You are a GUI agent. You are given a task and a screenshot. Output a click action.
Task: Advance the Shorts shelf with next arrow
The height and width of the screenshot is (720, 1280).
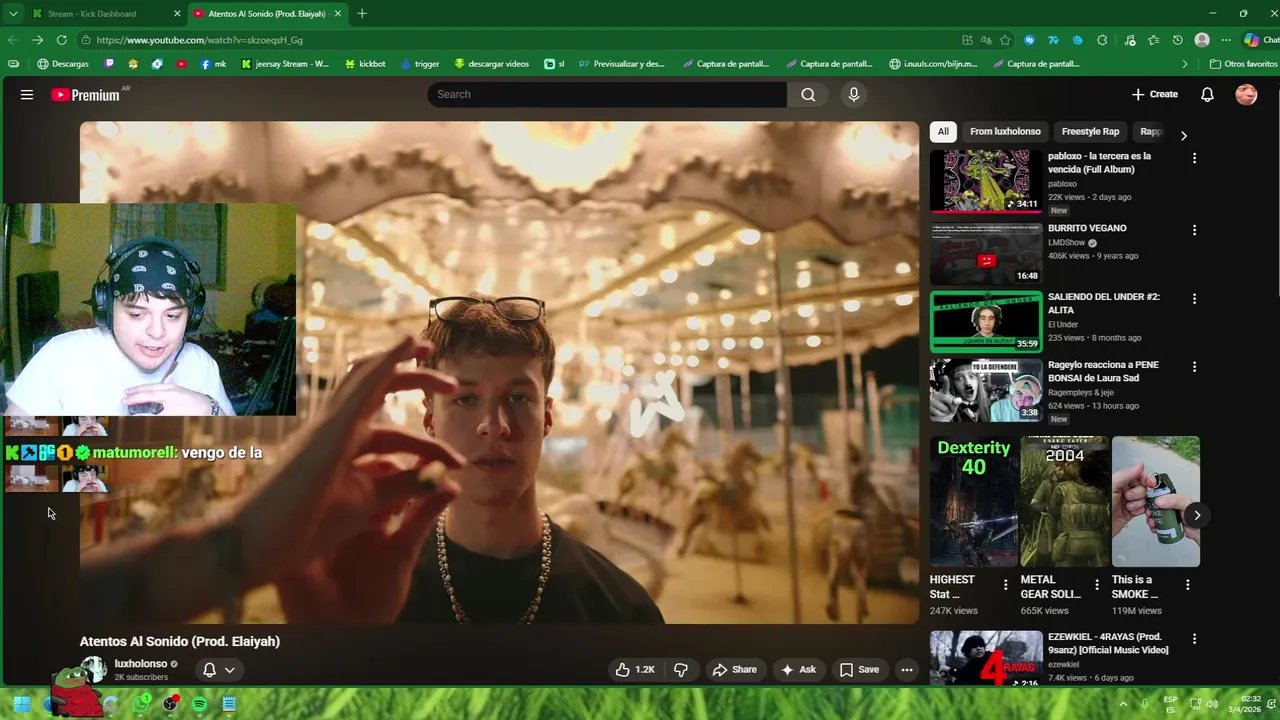tap(1197, 515)
